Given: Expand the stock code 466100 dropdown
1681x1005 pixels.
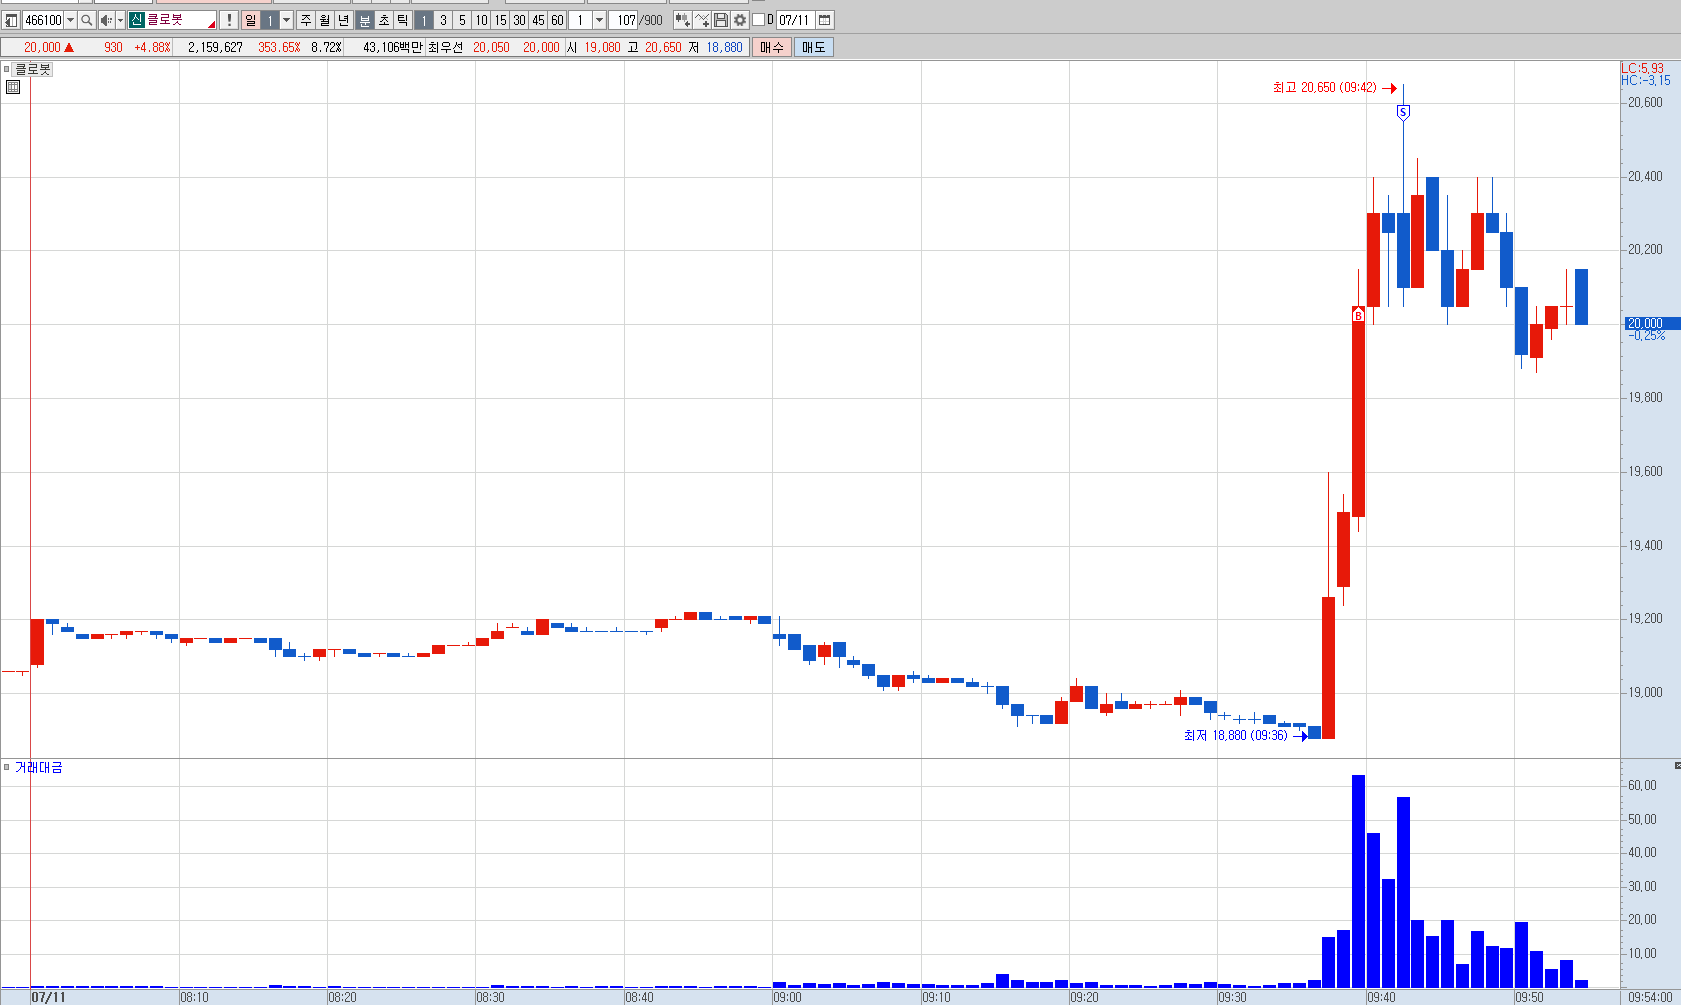Looking at the screenshot, I should point(70,20).
